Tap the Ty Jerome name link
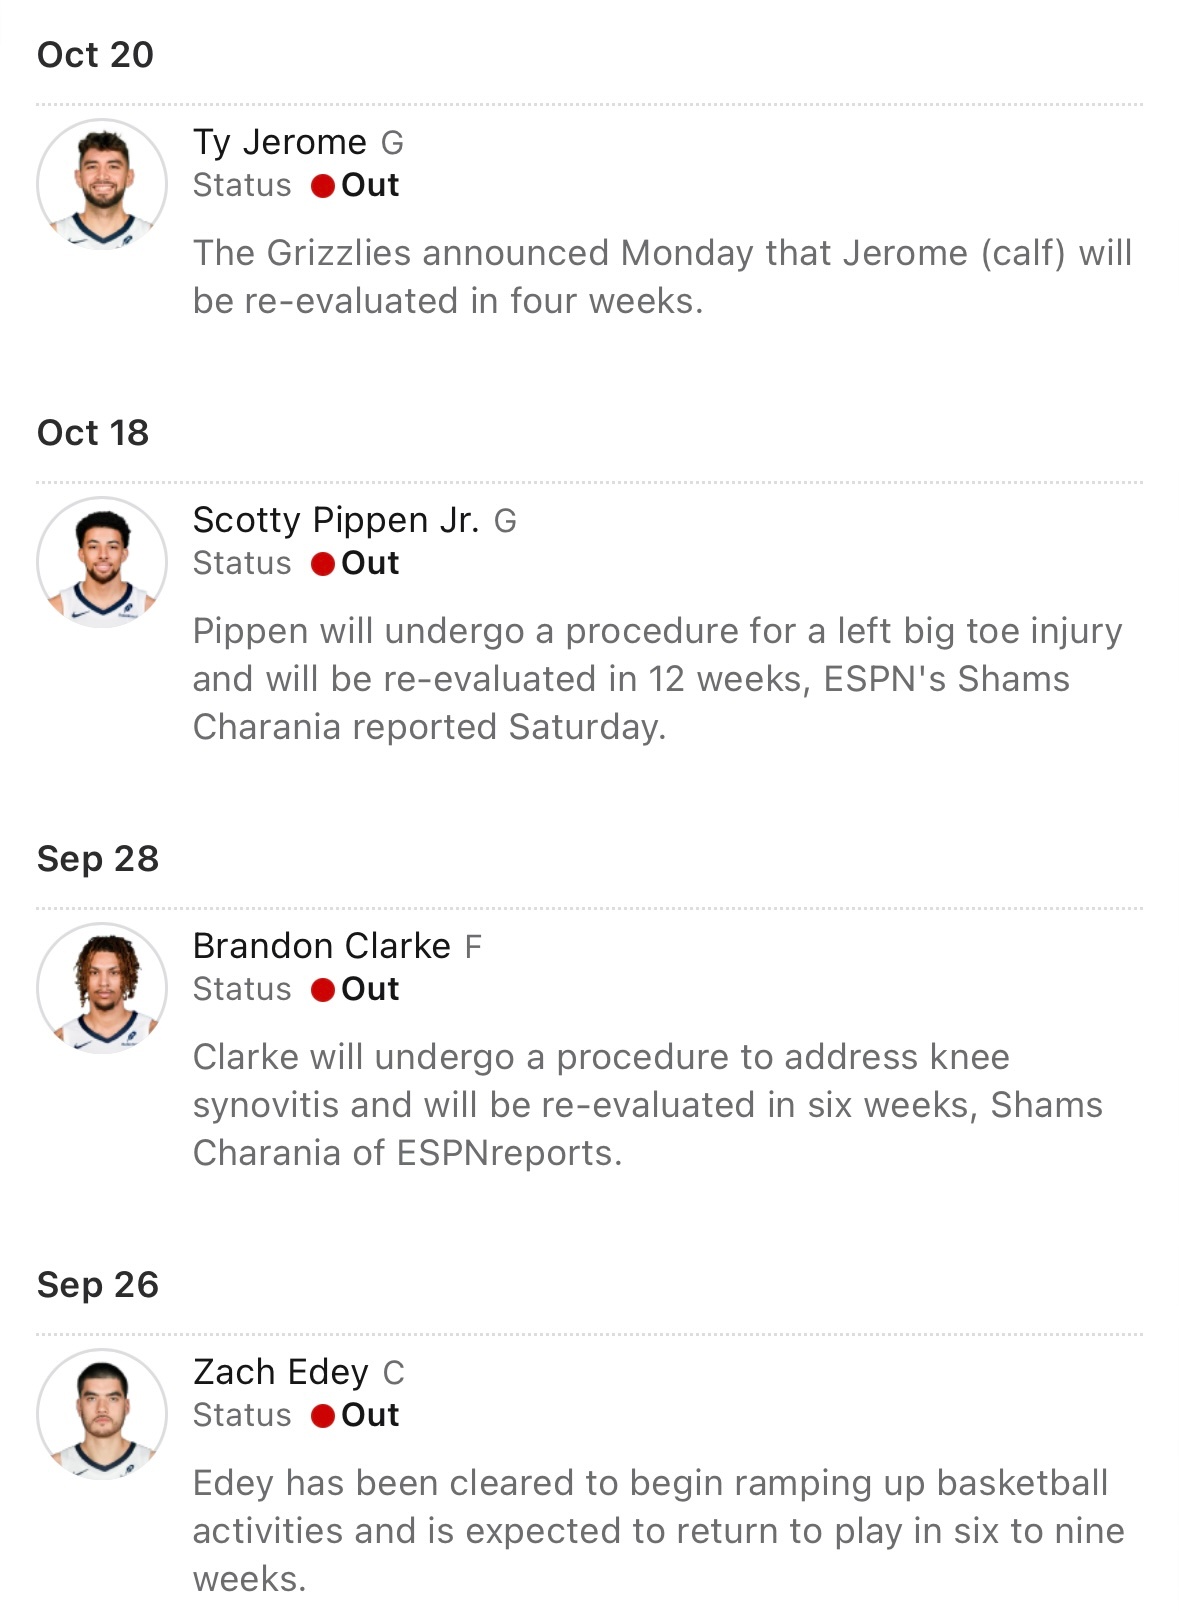1179x1611 pixels. coord(280,142)
